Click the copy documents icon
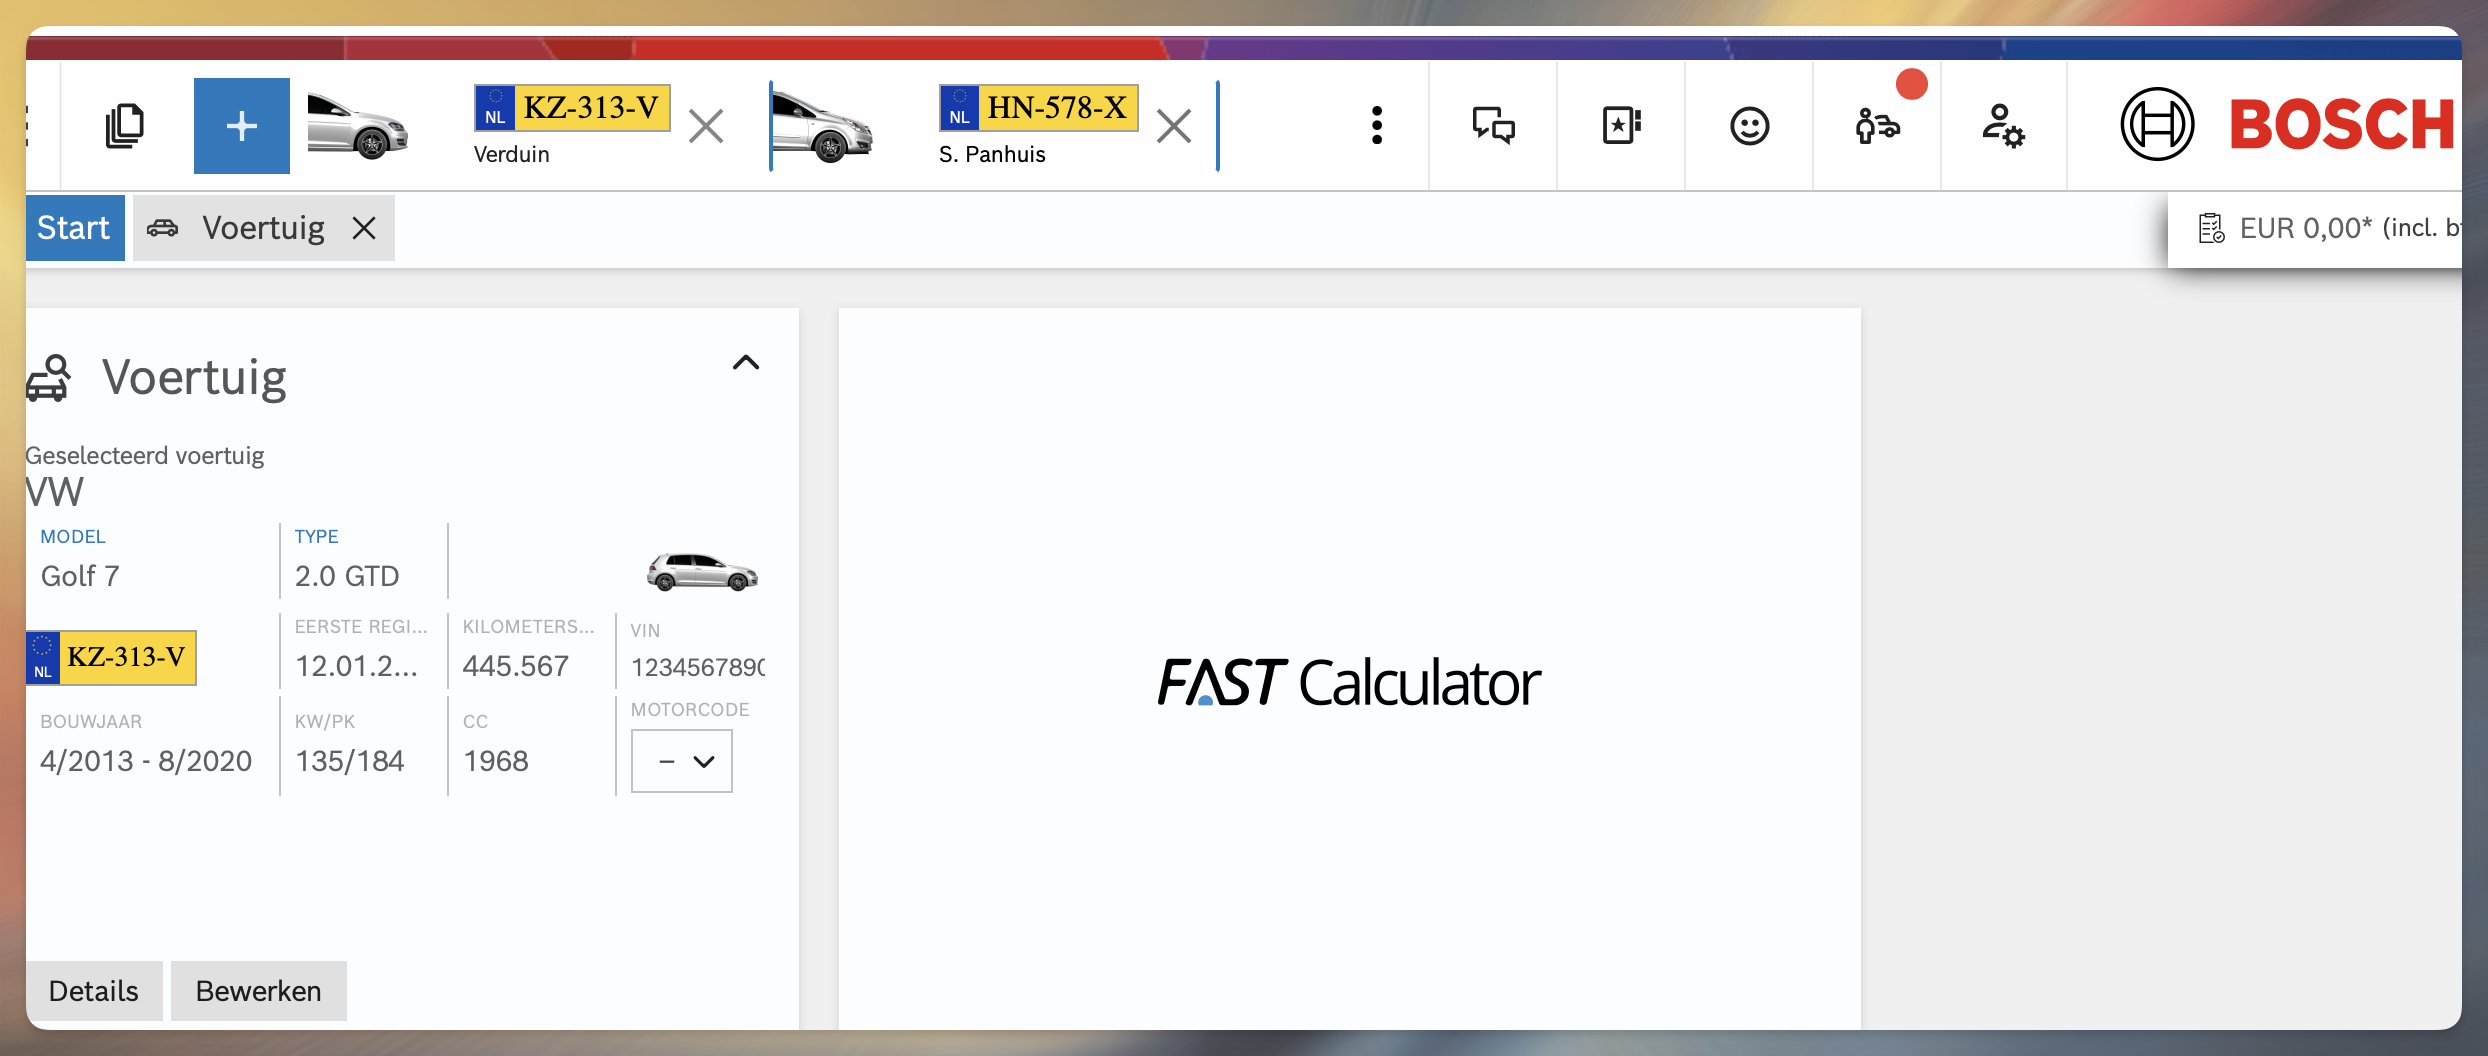The height and width of the screenshot is (1056, 2488). (125, 126)
